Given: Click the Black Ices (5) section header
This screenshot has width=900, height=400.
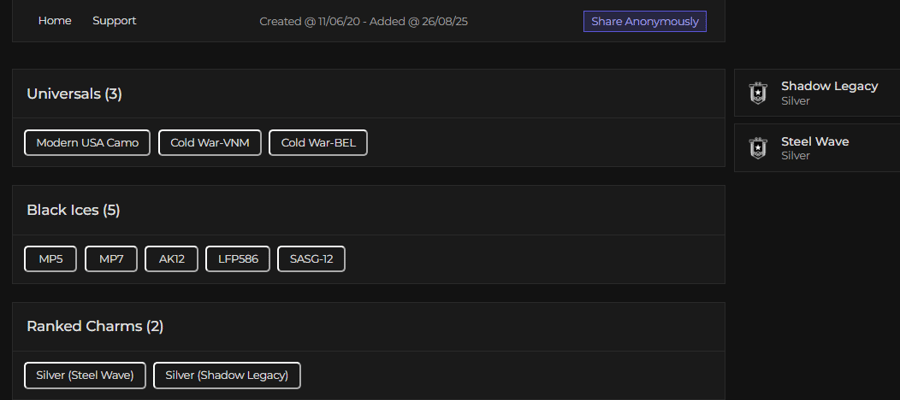Looking at the screenshot, I should (x=73, y=210).
